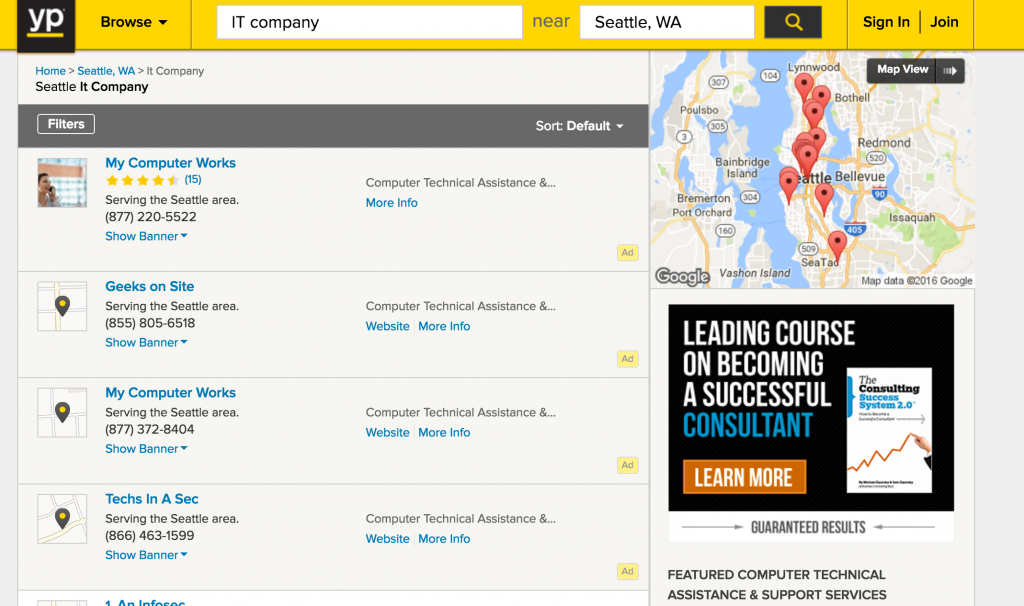This screenshot has height=606, width=1024.
Task: Click the IT company search input field
Action: tap(369, 22)
